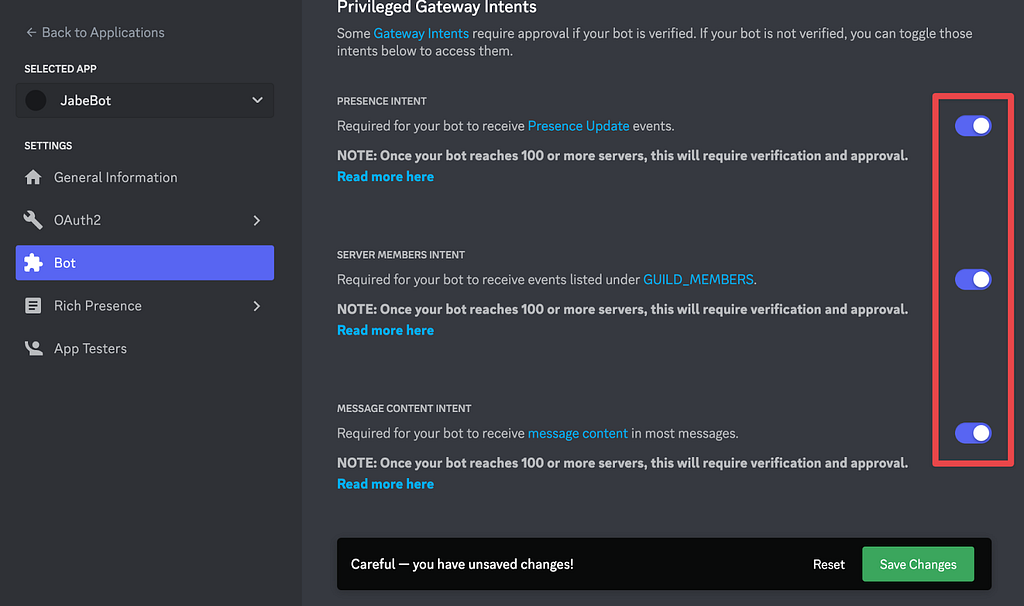The image size is (1024, 606).
Task: Click the App Testers people icon
Action: click(x=33, y=348)
